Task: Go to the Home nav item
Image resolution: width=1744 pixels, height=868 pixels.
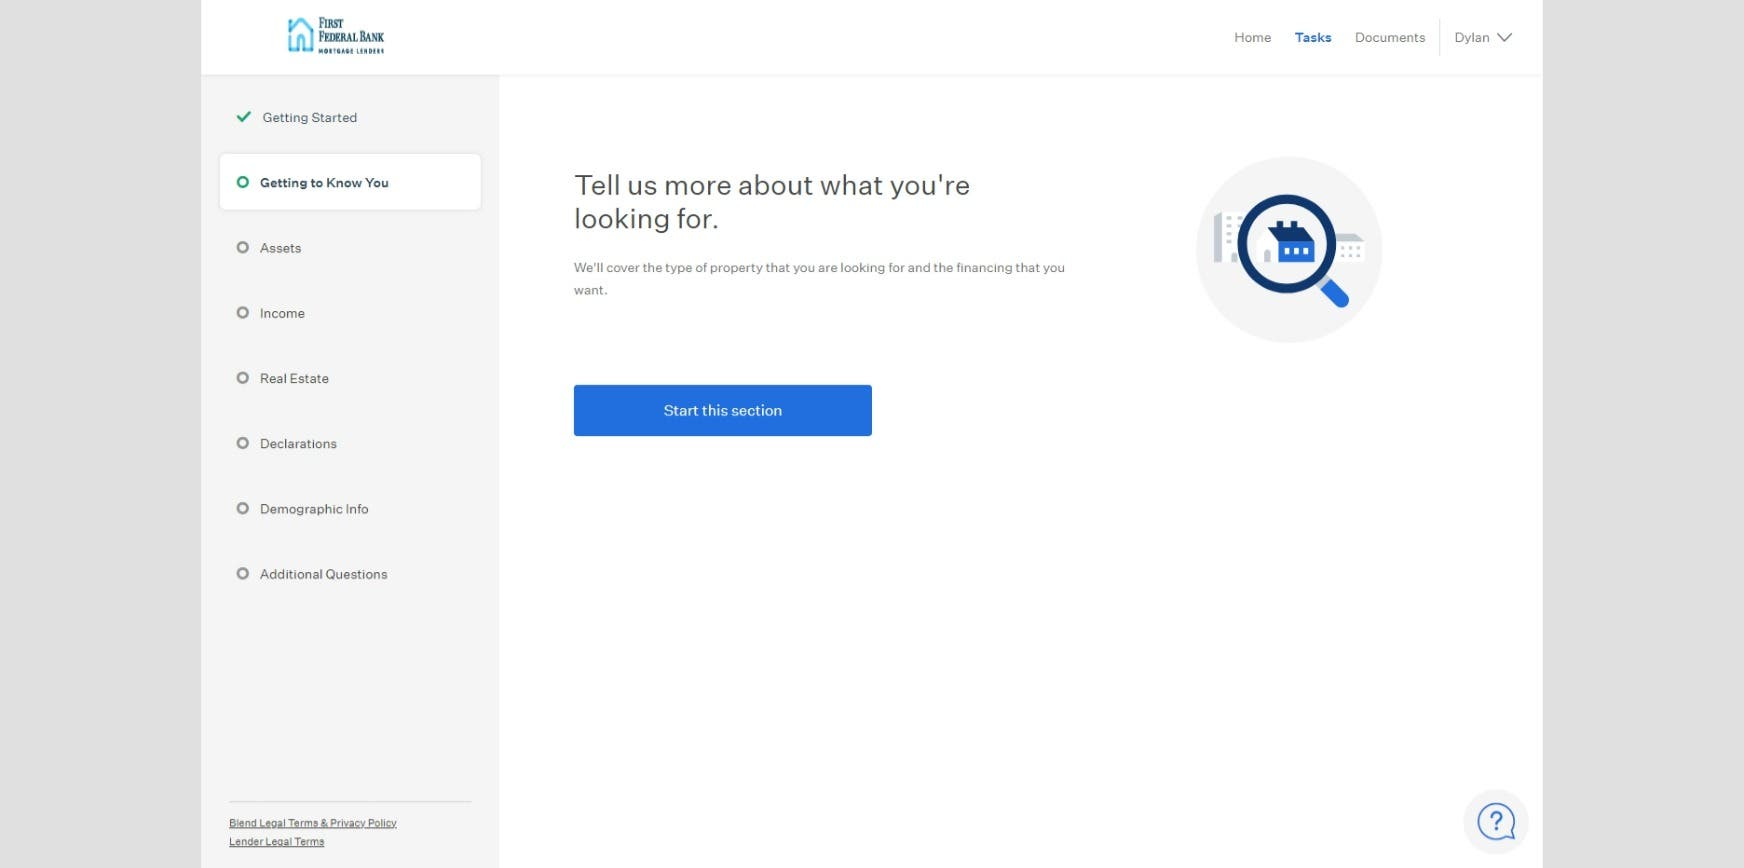Action: tap(1252, 38)
